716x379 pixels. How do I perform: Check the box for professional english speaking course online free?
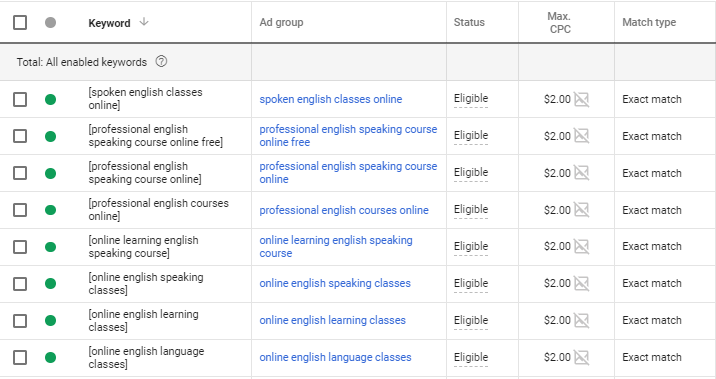[20, 136]
